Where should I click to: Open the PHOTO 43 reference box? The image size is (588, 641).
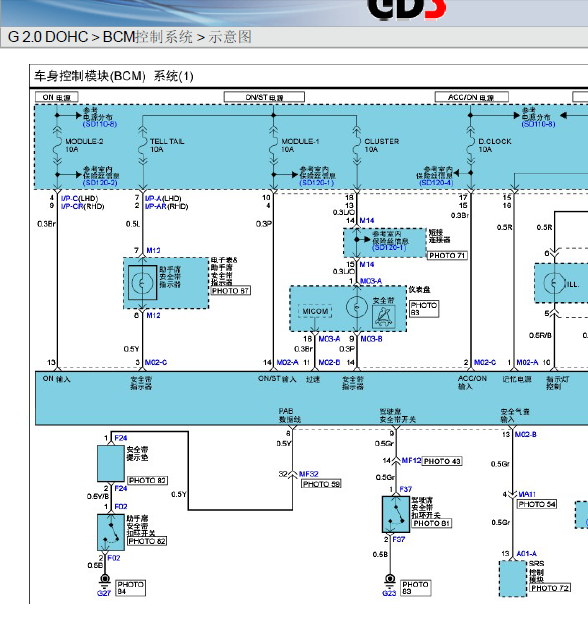[x=442, y=461]
